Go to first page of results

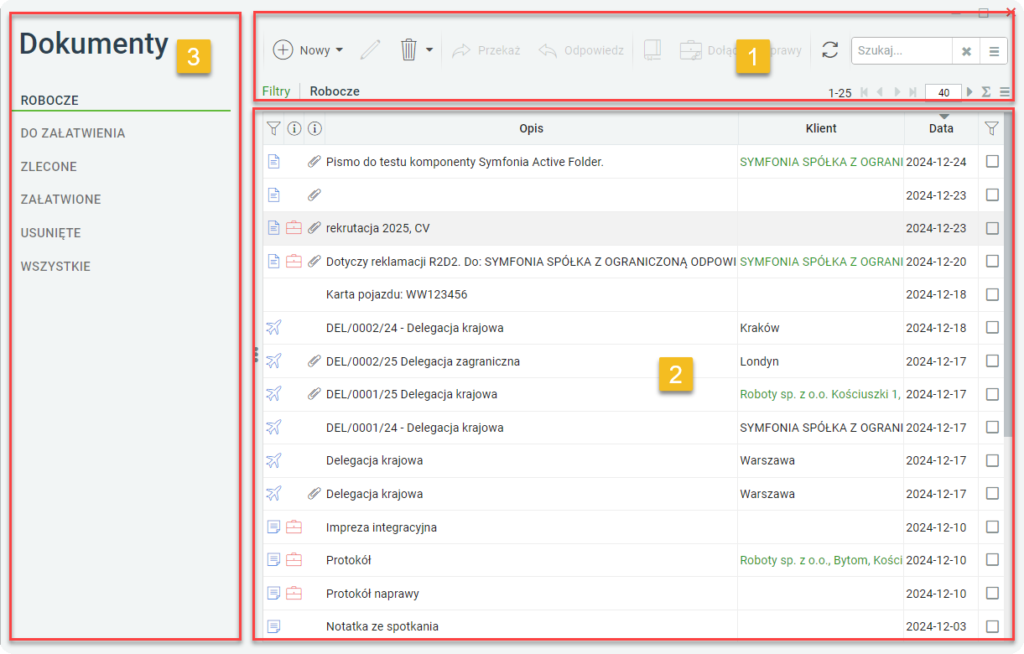click(x=864, y=92)
